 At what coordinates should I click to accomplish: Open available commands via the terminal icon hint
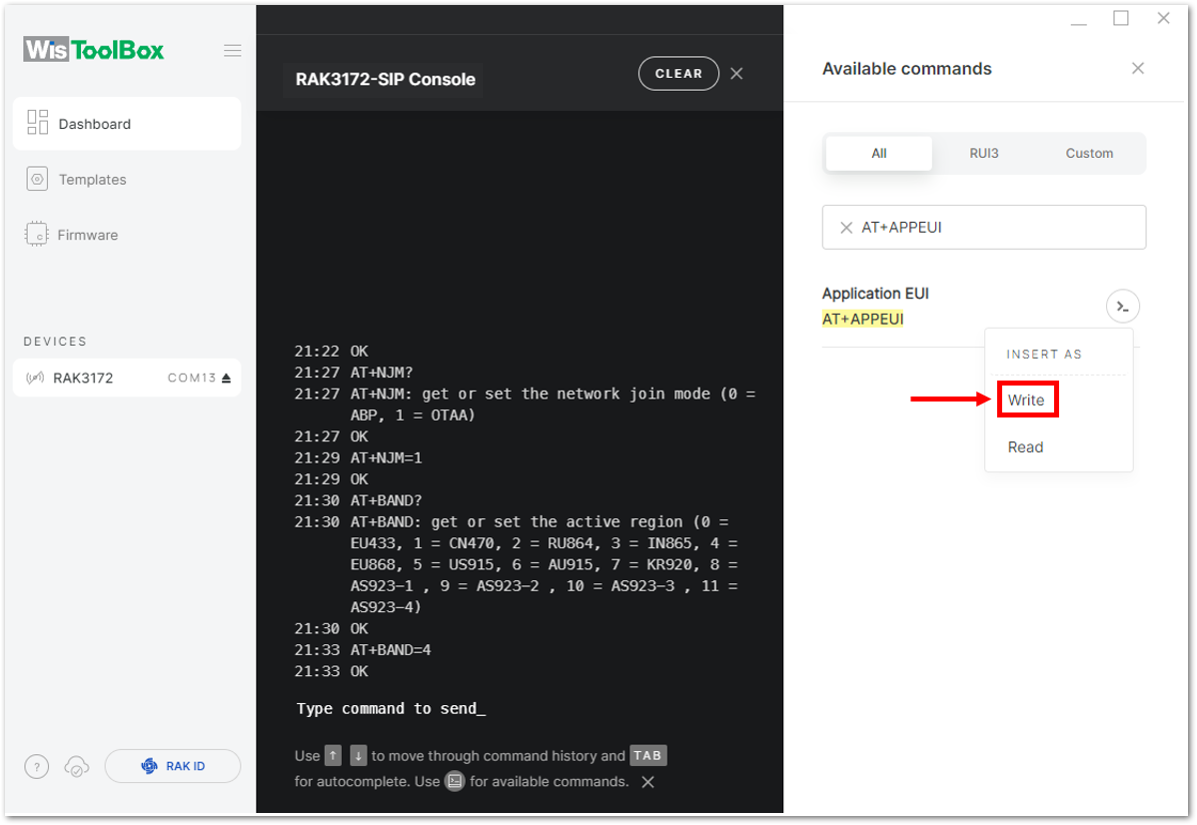(x=455, y=781)
